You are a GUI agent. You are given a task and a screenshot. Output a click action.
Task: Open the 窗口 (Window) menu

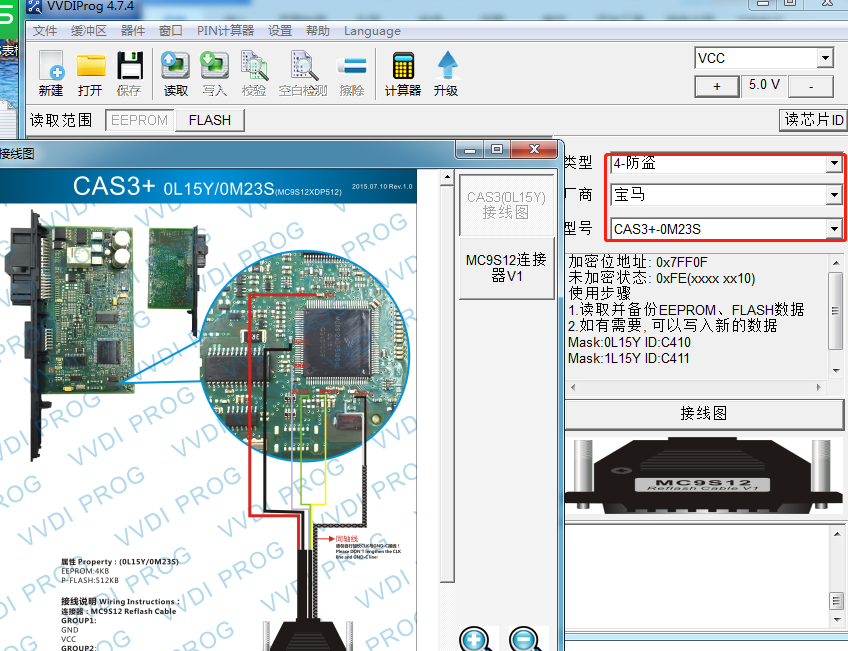point(171,31)
